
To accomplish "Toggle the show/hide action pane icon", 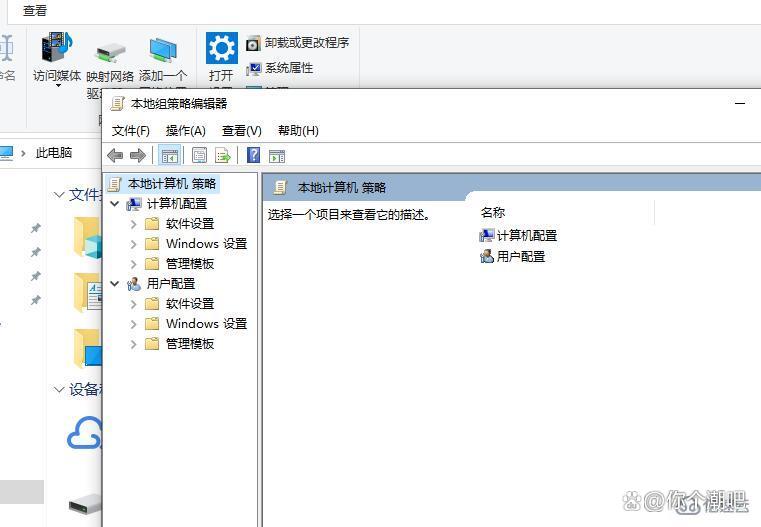I will coord(277,156).
